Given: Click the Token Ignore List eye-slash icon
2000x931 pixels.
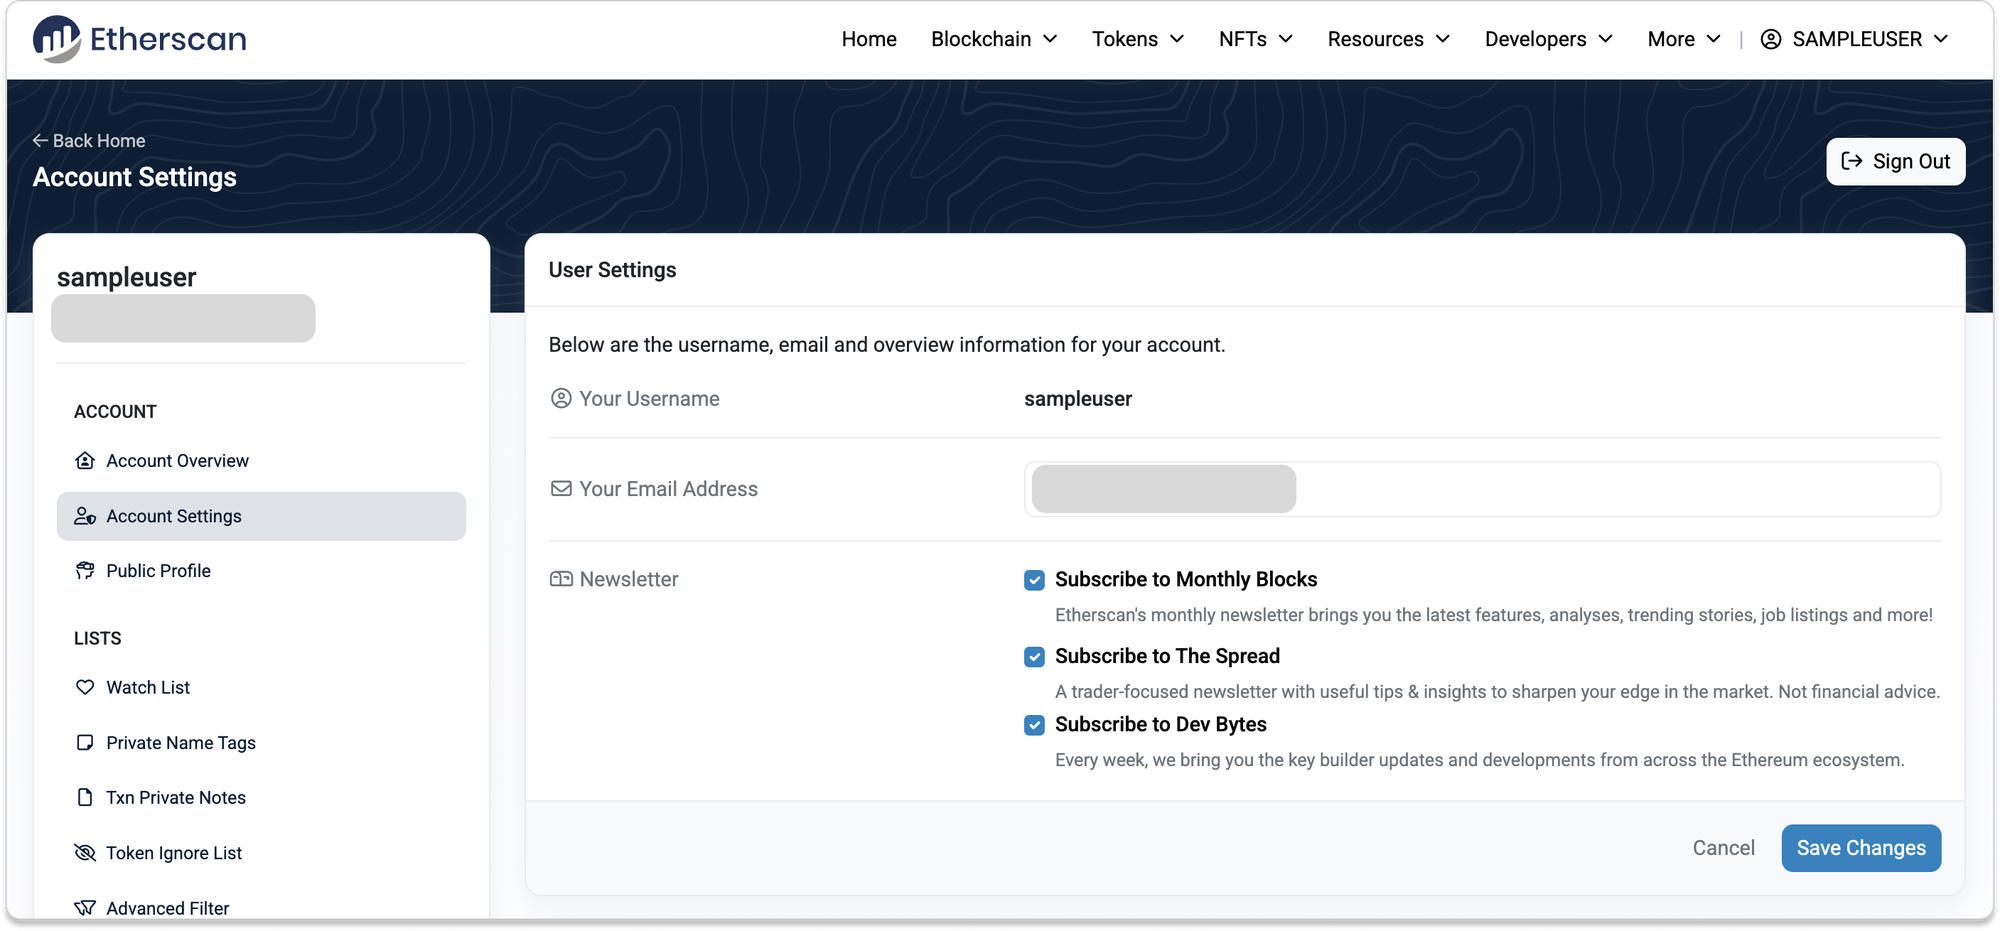Looking at the screenshot, I should tap(85, 853).
